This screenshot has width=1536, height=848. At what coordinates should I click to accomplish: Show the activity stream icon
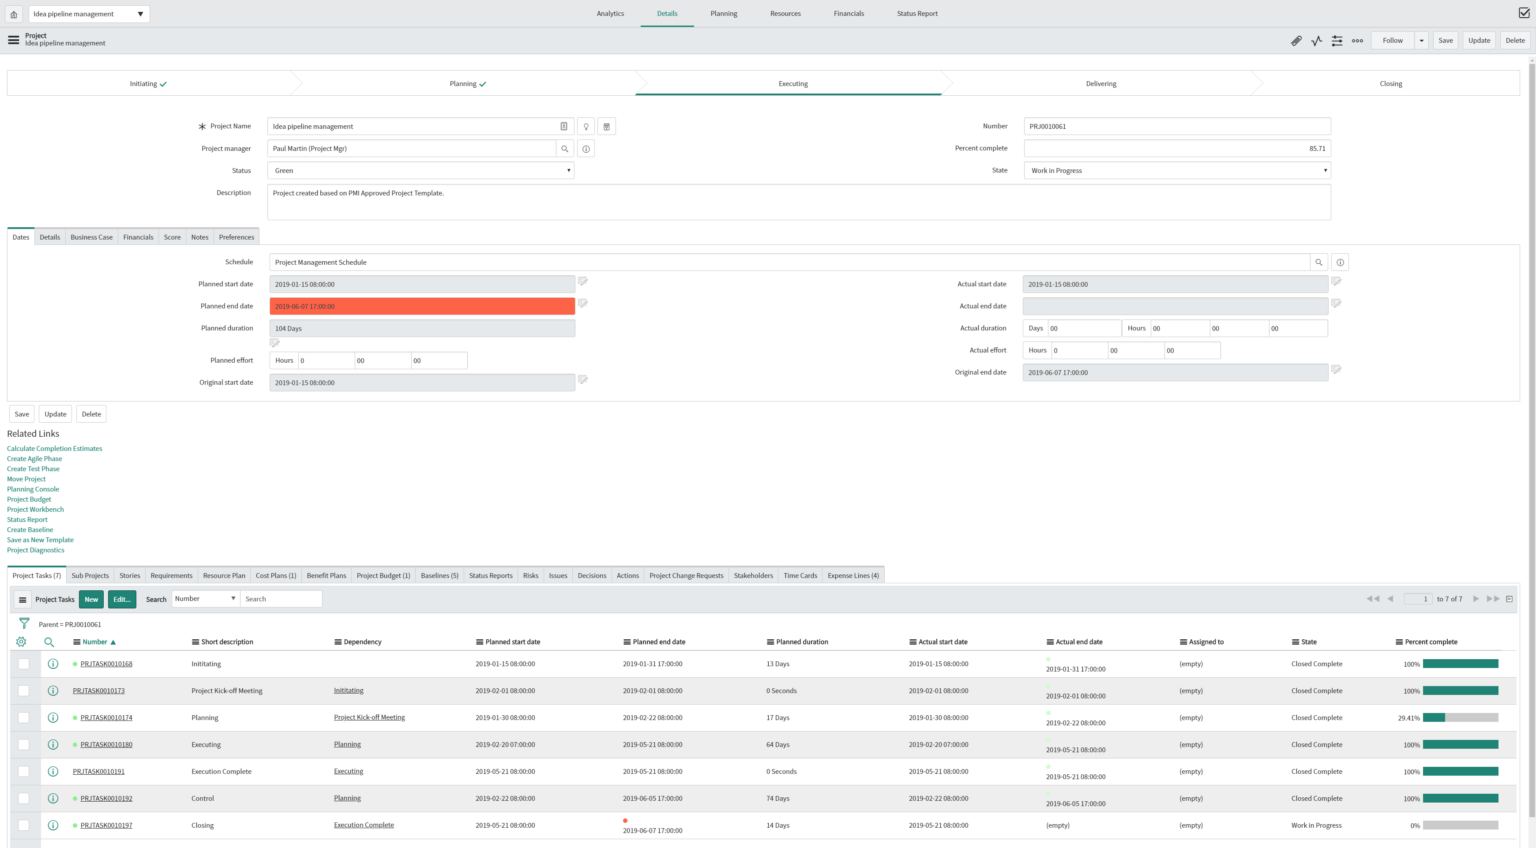tap(1316, 40)
